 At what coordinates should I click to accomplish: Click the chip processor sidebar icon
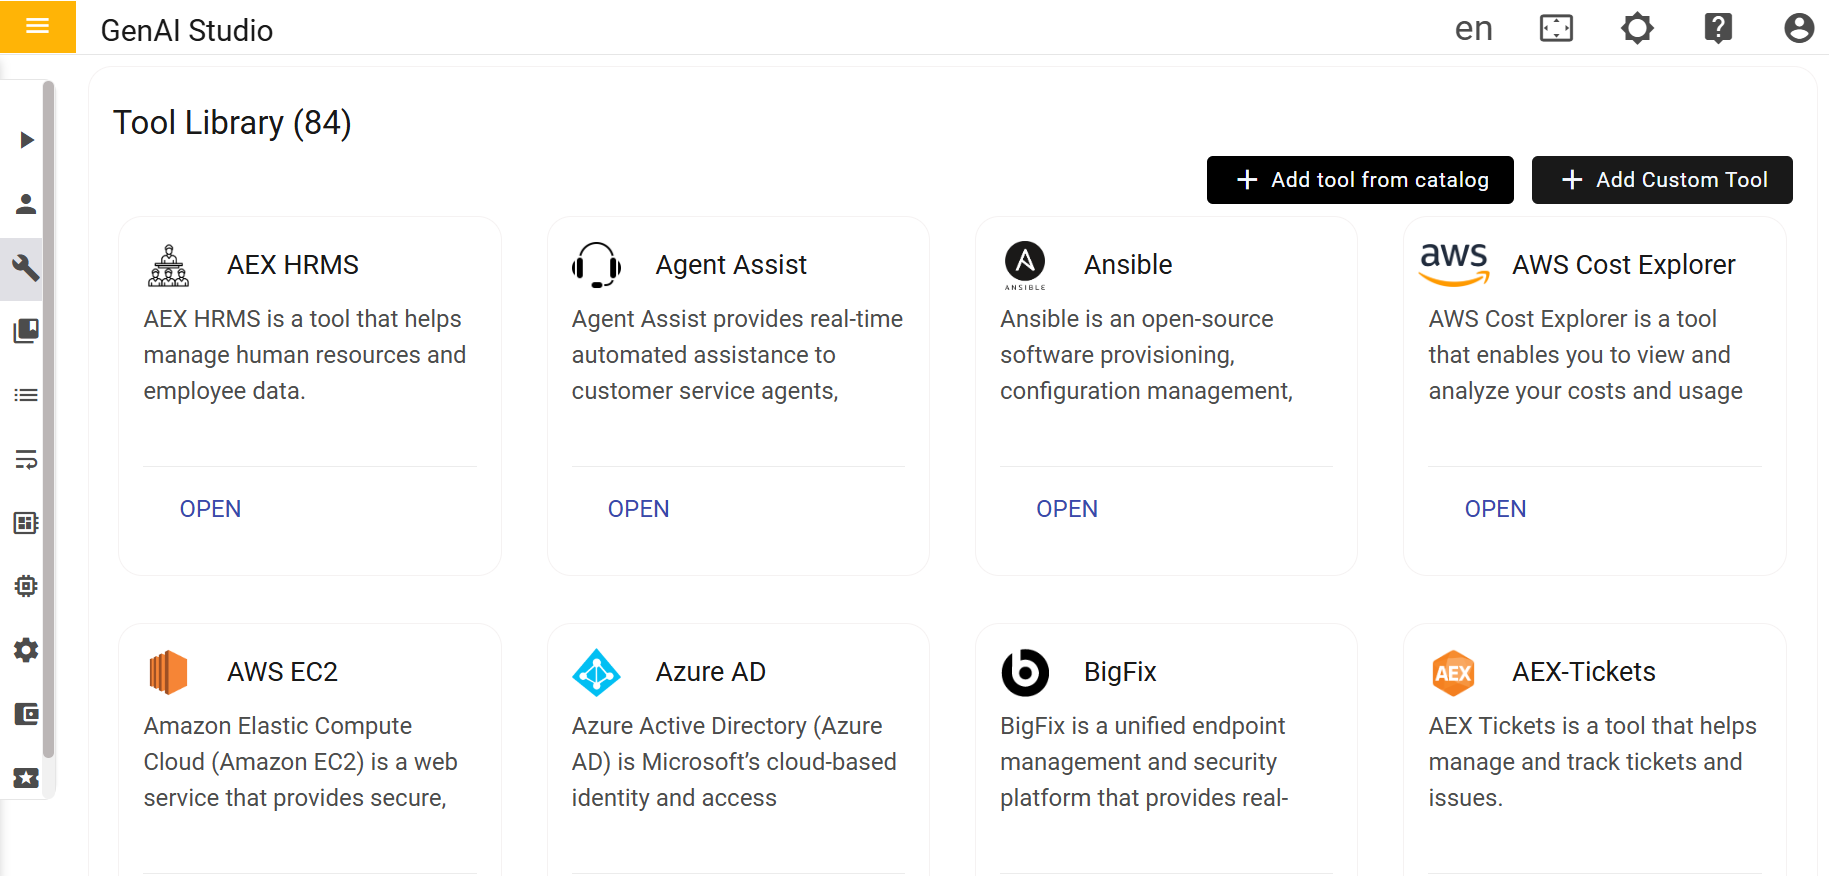(x=26, y=586)
